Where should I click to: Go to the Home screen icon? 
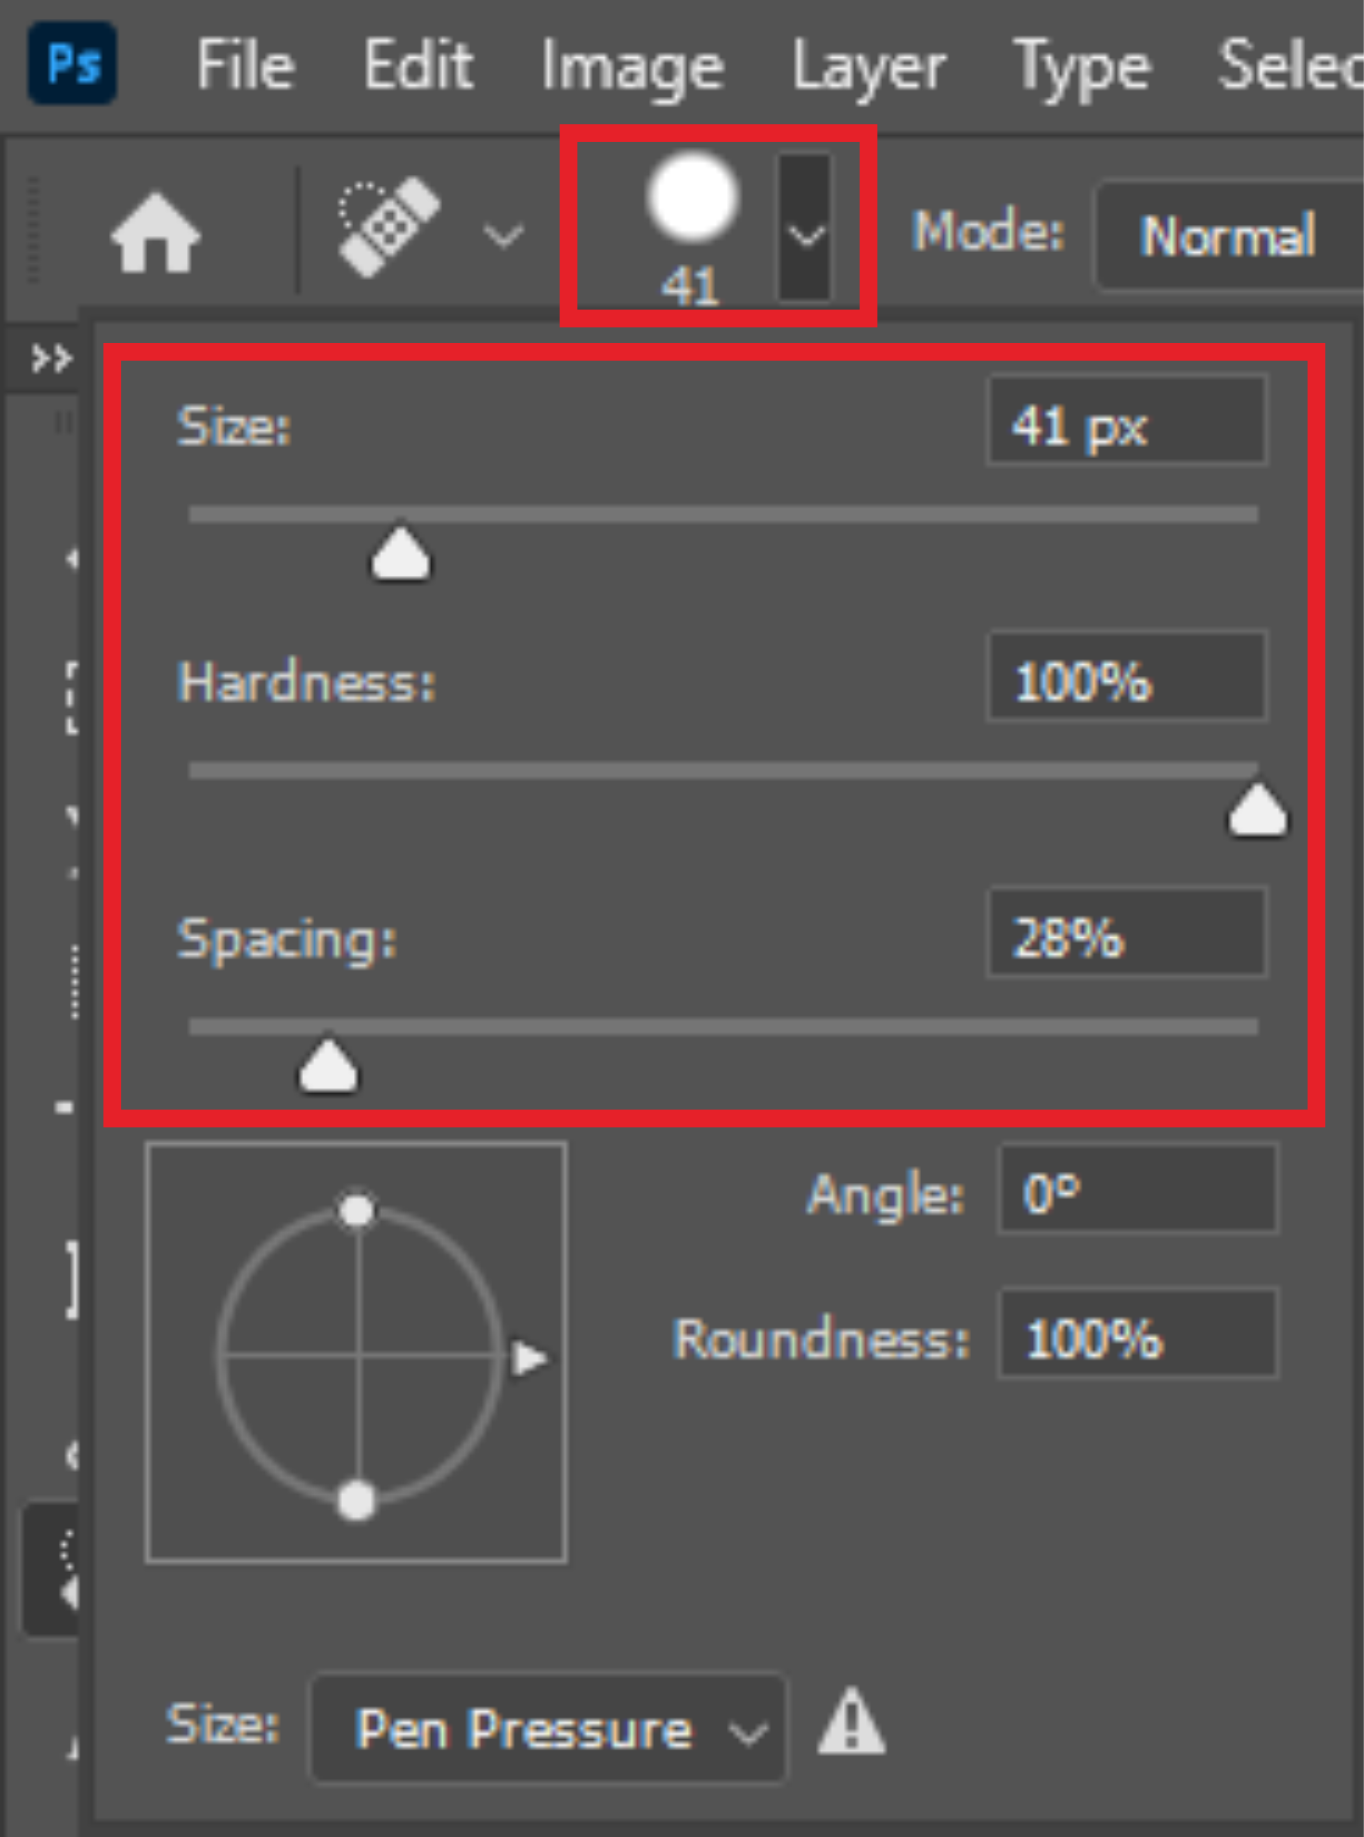(x=155, y=233)
